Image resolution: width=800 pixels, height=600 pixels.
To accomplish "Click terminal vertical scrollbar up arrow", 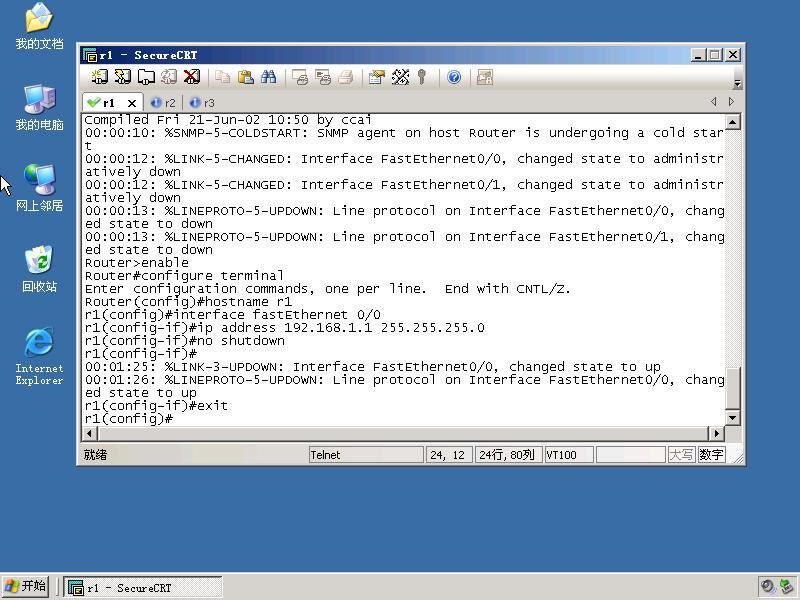I will [x=733, y=122].
